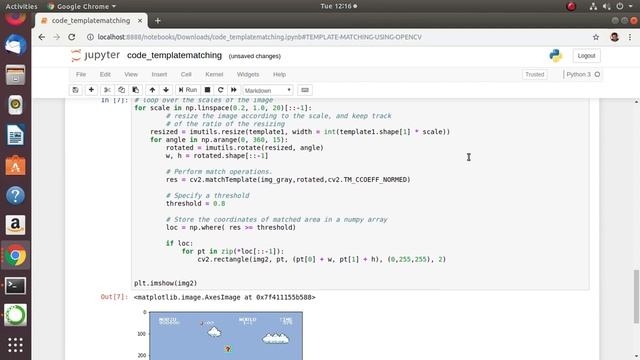Open network indicator in top bar
The image size is (640, 360).
pyautogui.click(x=593, y=6)
